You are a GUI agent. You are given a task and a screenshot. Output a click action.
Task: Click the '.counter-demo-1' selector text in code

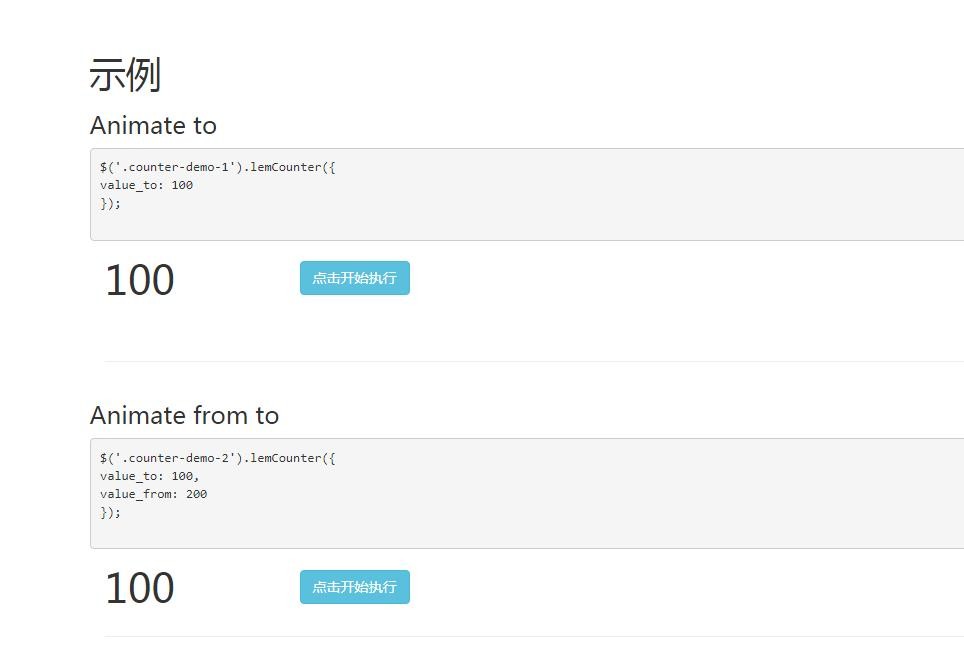tap(175, 167)
